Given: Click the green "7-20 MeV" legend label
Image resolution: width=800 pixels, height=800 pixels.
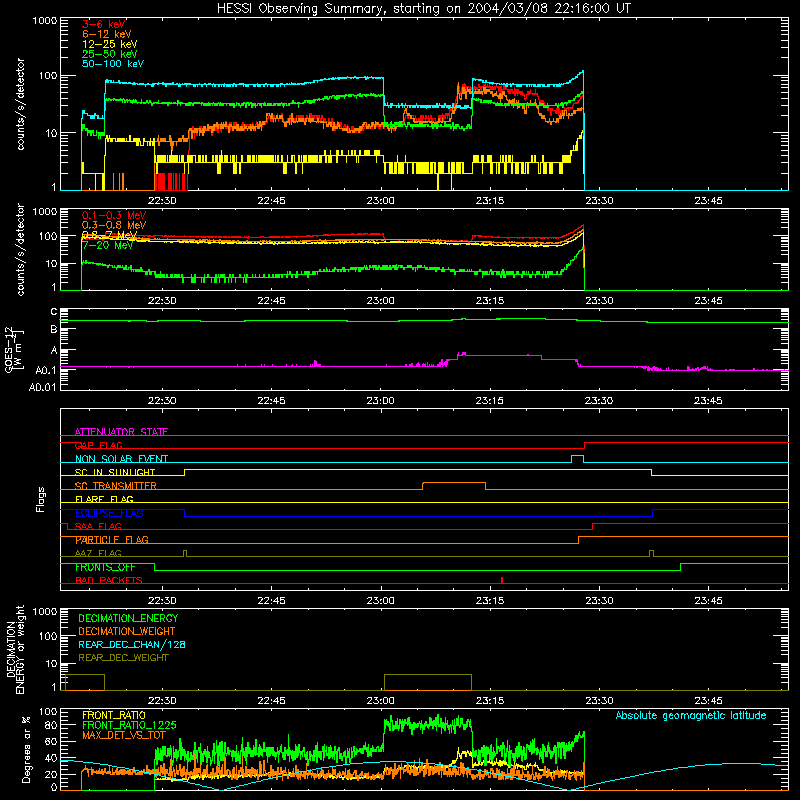Looking at the screenshot, I should 108,245.
